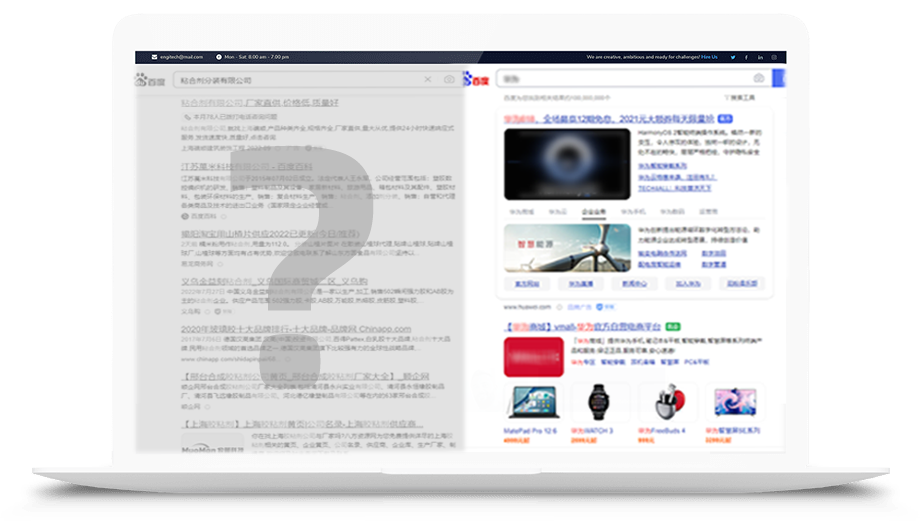Click the envelope icon beside engitech@mail.com
The height and width of the screenshot is (521, 920).
[x=154, y=57]
